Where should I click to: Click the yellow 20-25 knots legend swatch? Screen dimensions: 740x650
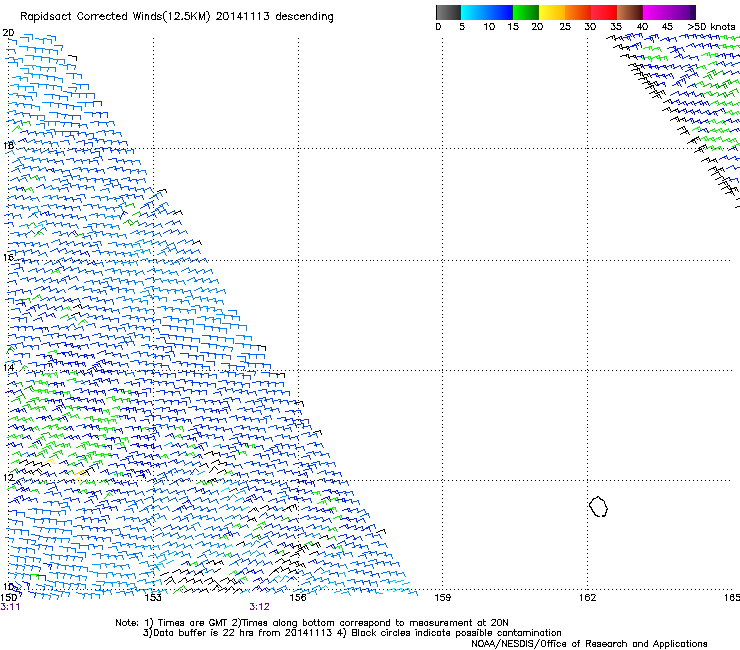pos(552,12)
